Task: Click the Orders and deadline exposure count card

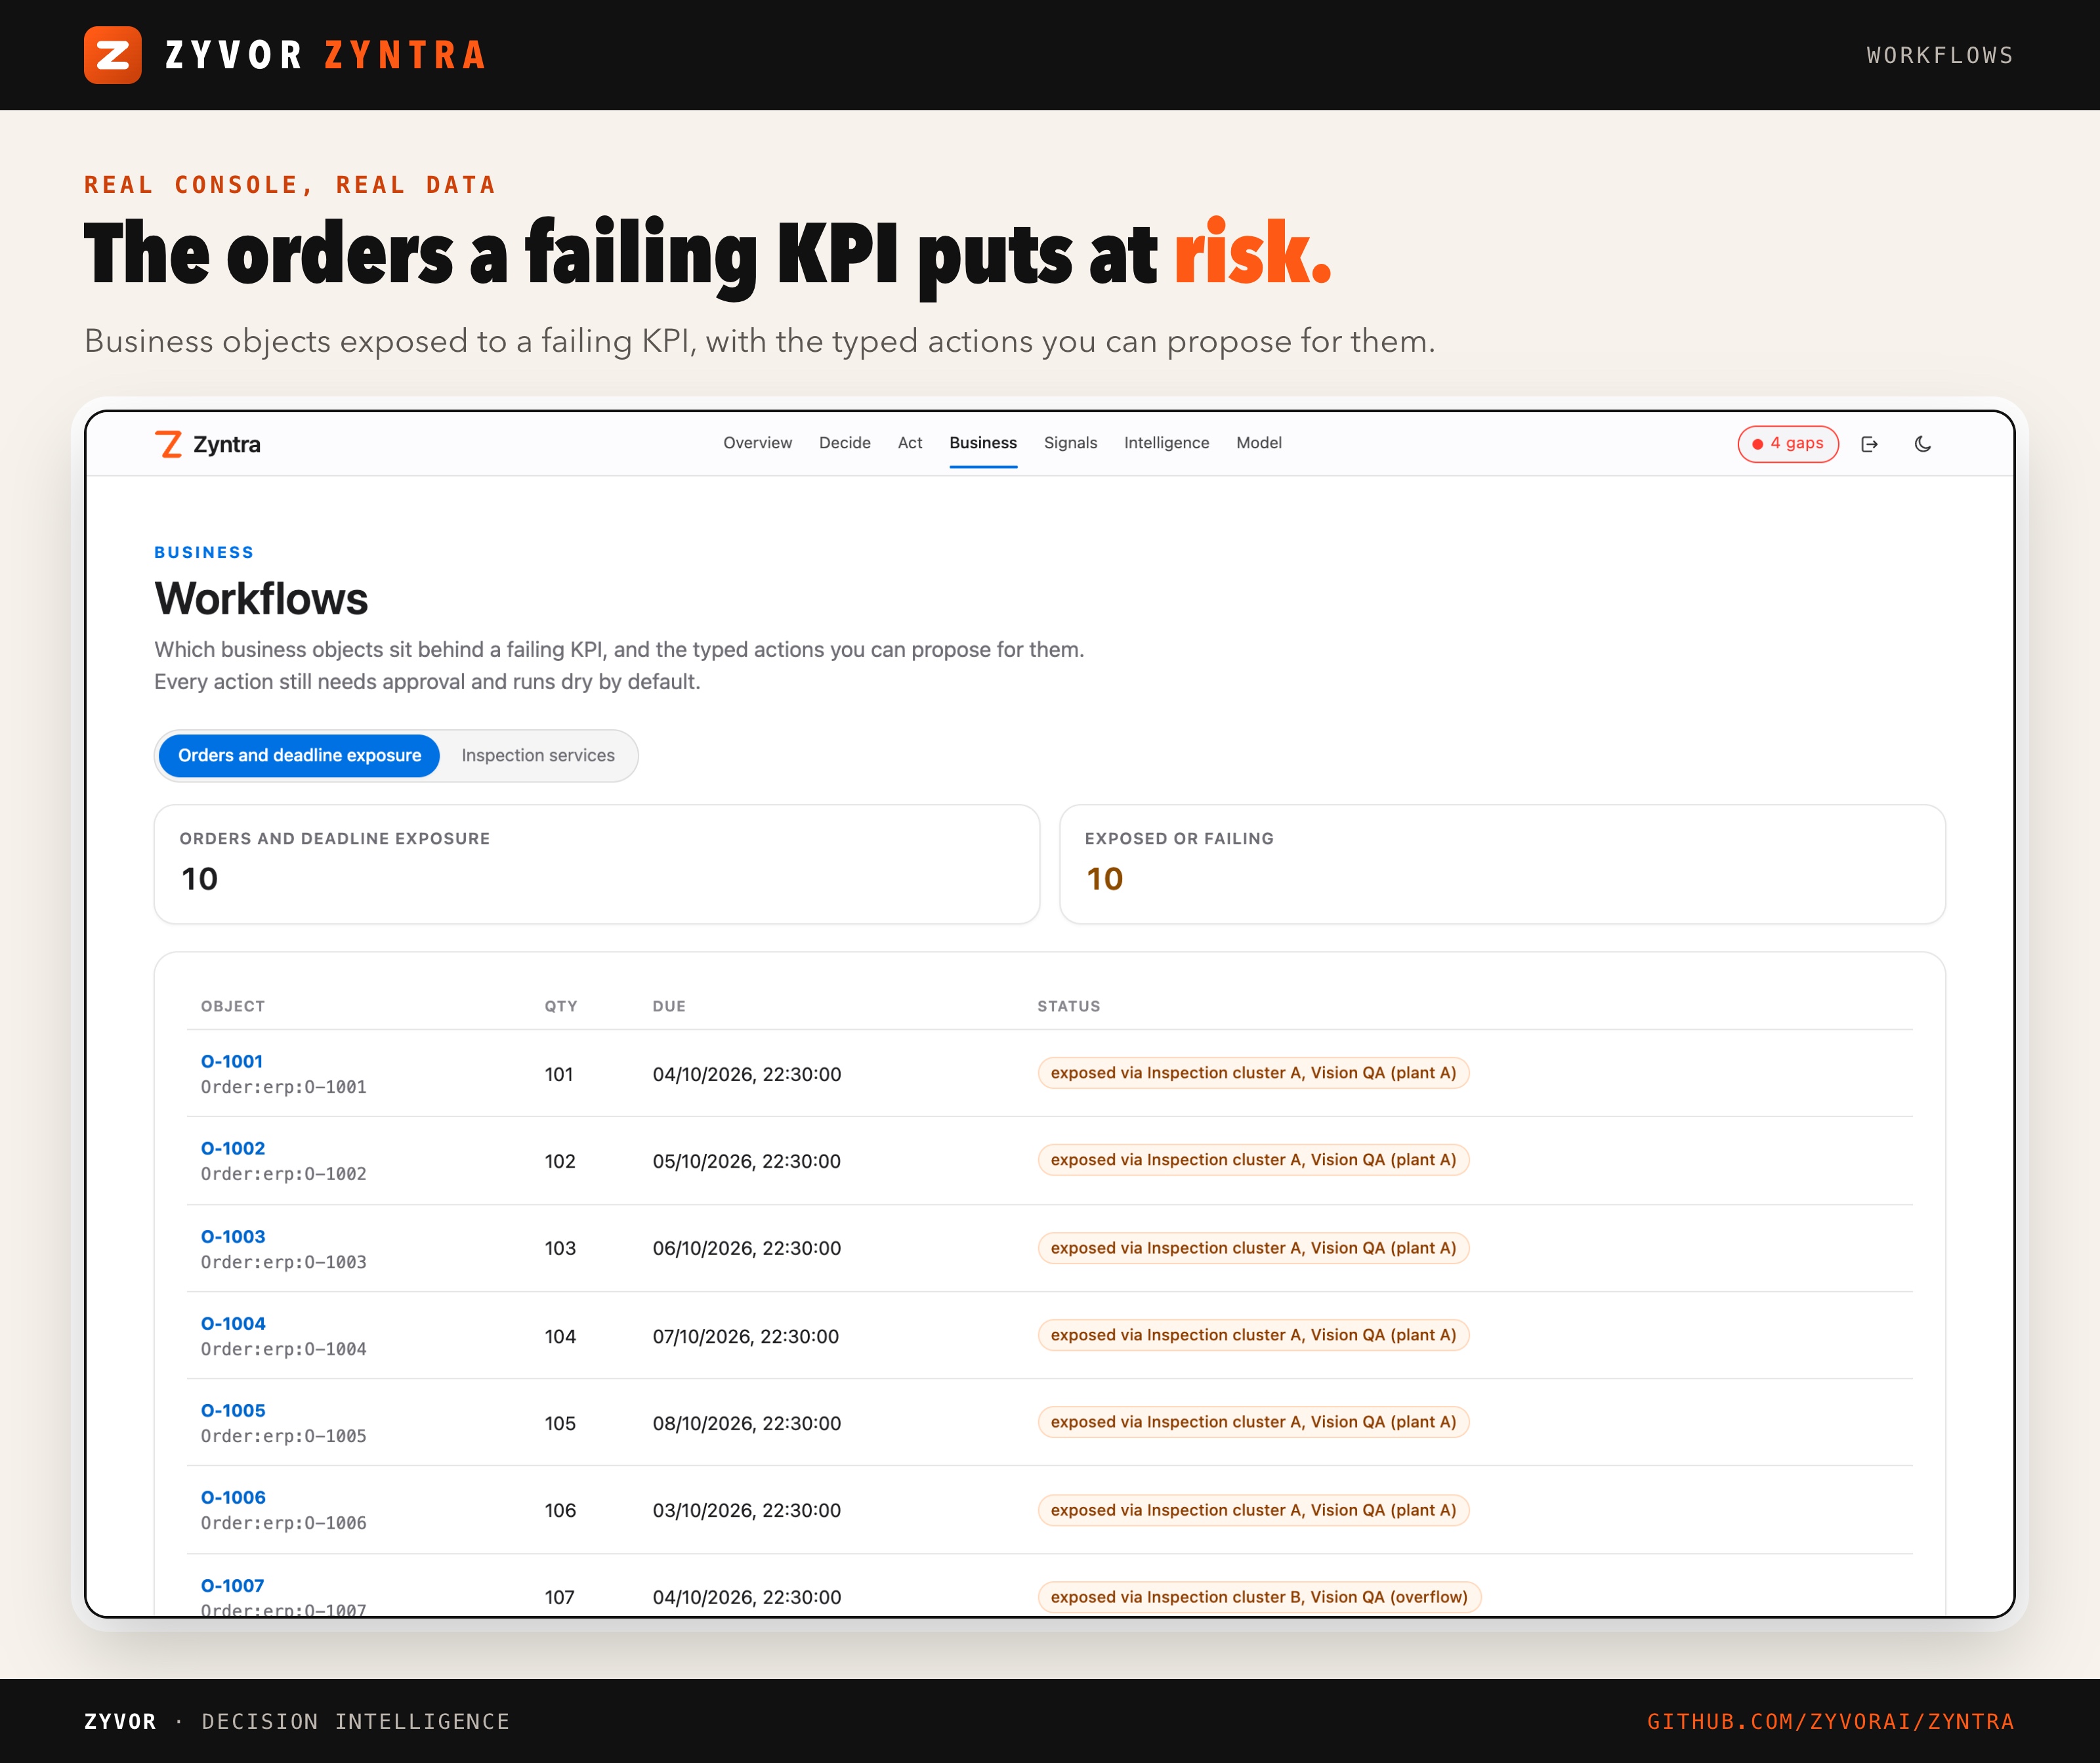Action: pos(597,864)
